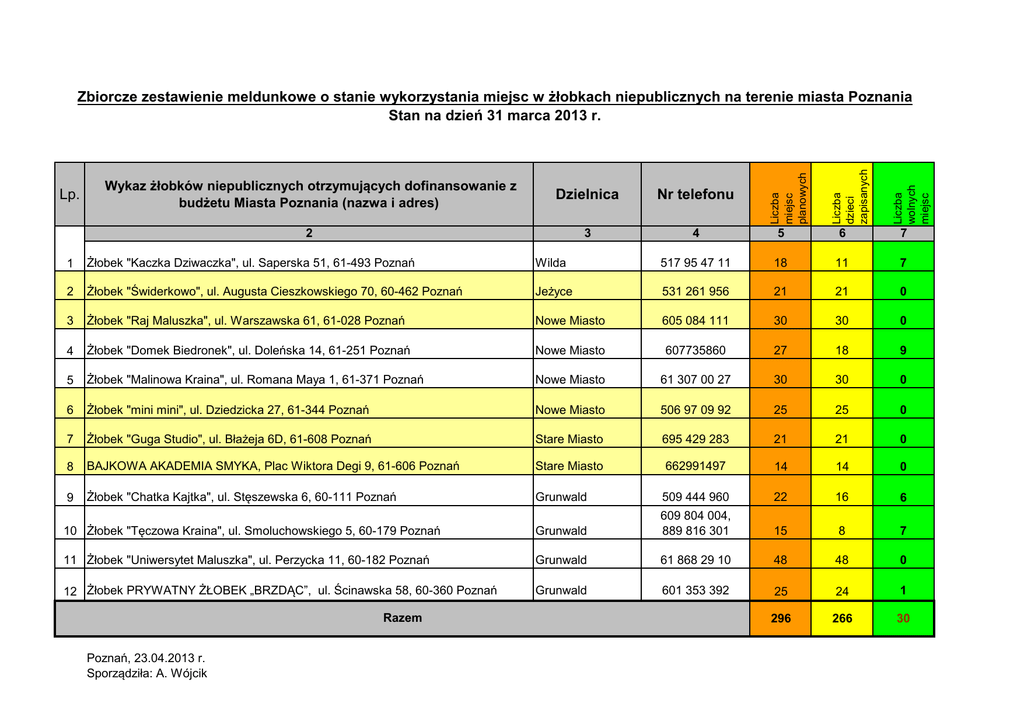Click the 'Razem' totals row label
This screenshot has width=1024, height=724.
402,618
